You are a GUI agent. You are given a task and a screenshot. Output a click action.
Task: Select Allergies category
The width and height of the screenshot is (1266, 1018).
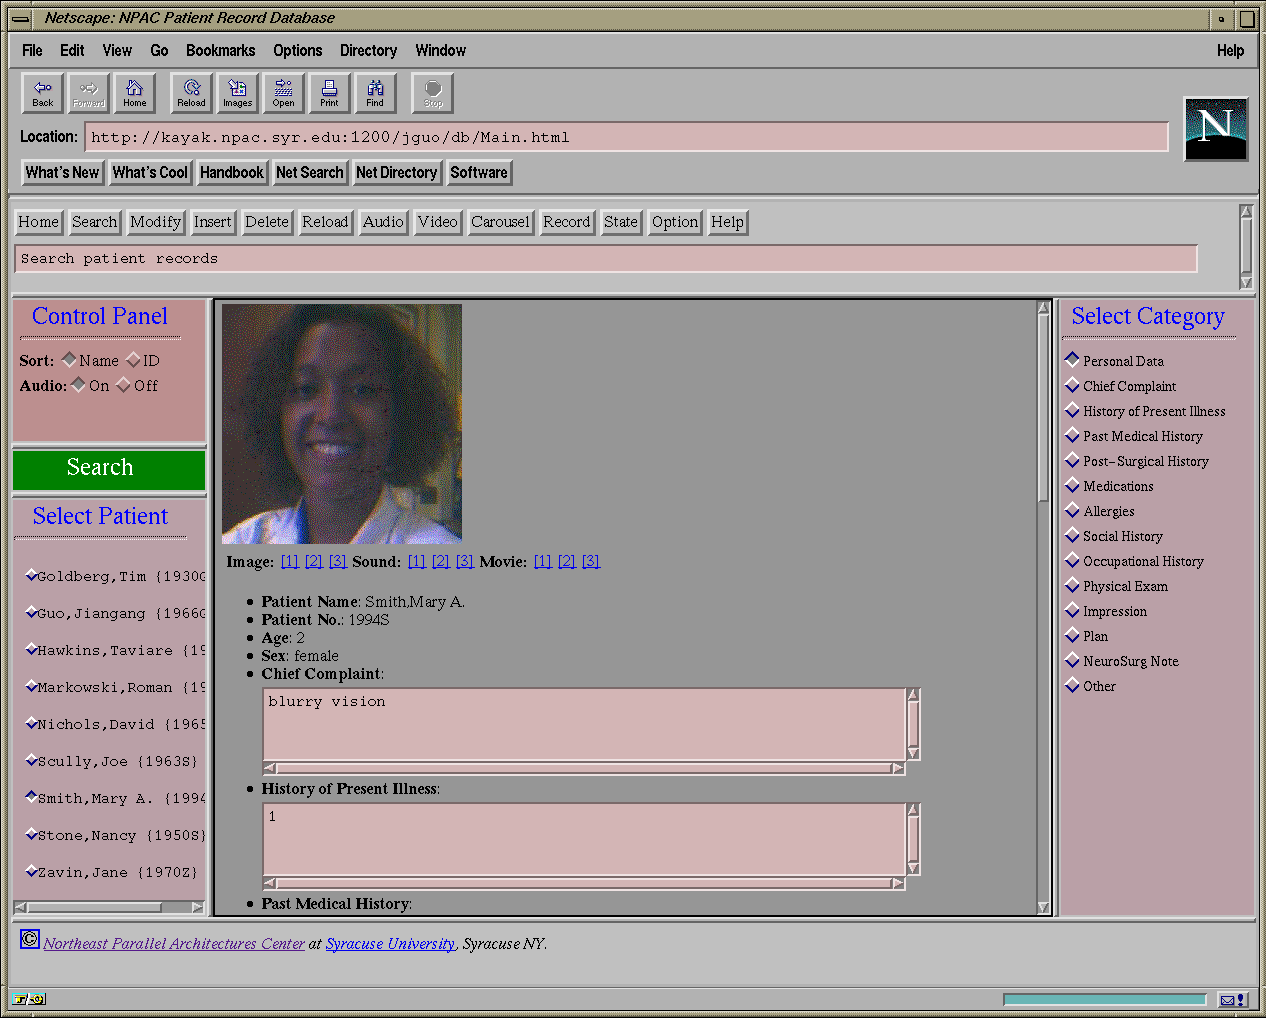point(1072,510)
